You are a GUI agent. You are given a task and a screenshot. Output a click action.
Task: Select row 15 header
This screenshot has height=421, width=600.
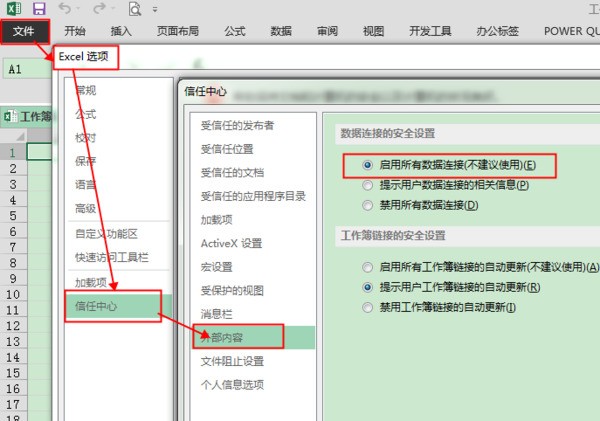(x=13, y=373)
